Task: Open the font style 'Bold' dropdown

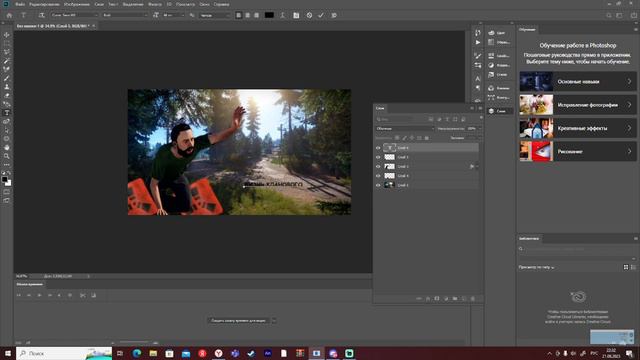Action: [x=125, y=15]
